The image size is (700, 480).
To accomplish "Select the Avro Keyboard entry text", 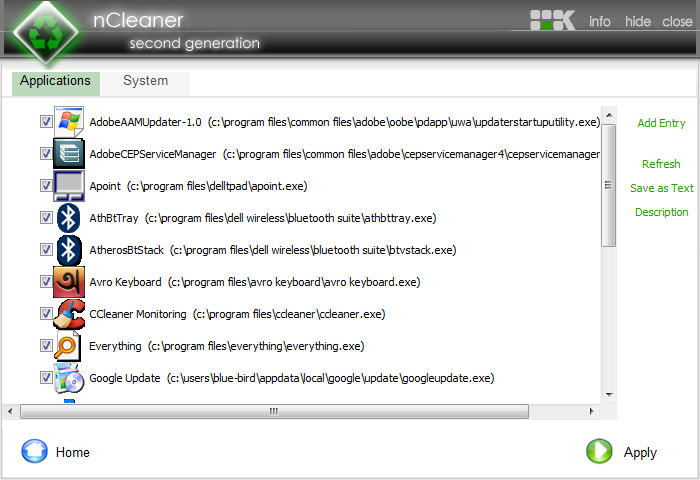I will [x=254, y=282].
